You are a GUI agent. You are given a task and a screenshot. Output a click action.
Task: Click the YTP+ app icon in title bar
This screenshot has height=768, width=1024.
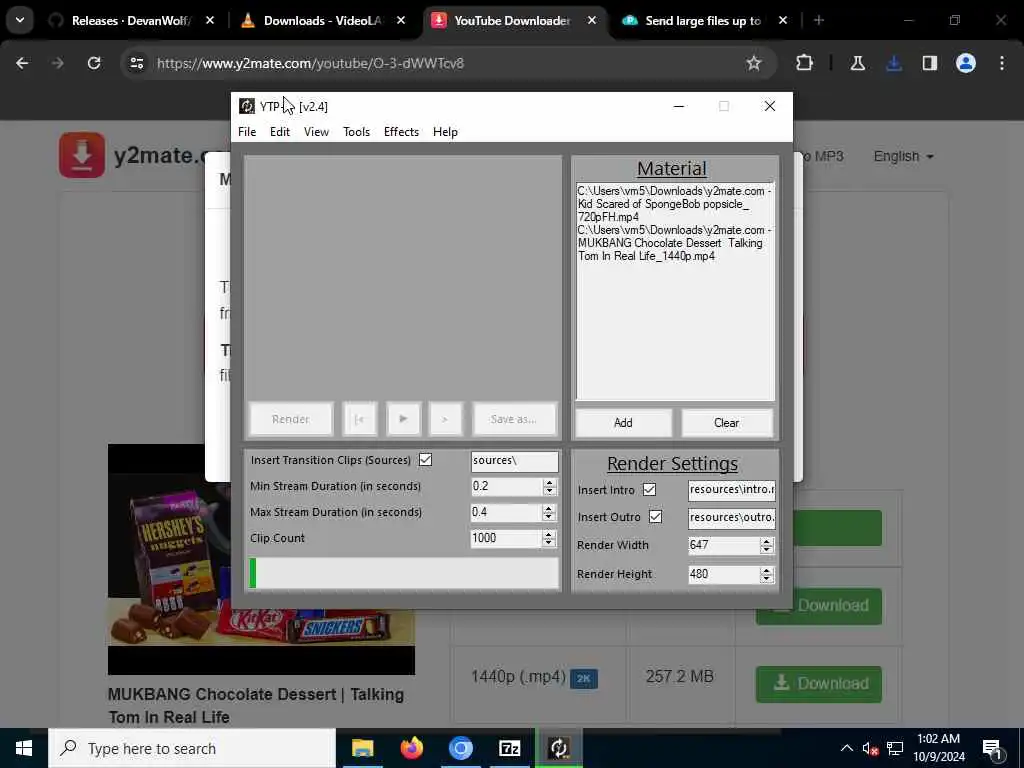point(247,106)
